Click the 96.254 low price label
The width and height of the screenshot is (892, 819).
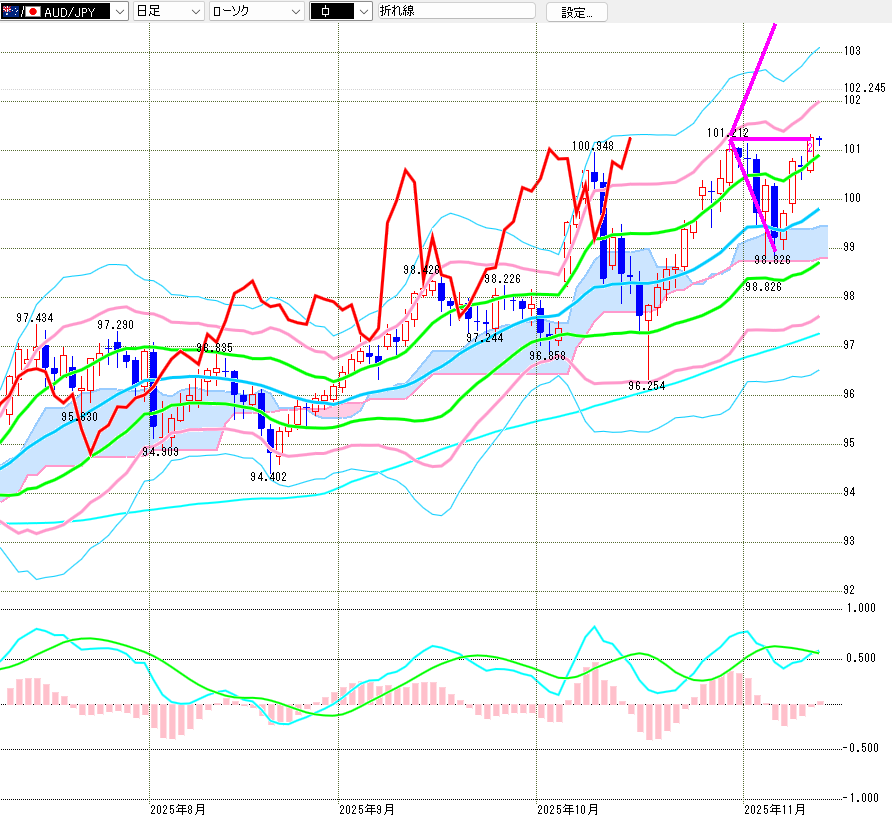[x=647, y=385]
